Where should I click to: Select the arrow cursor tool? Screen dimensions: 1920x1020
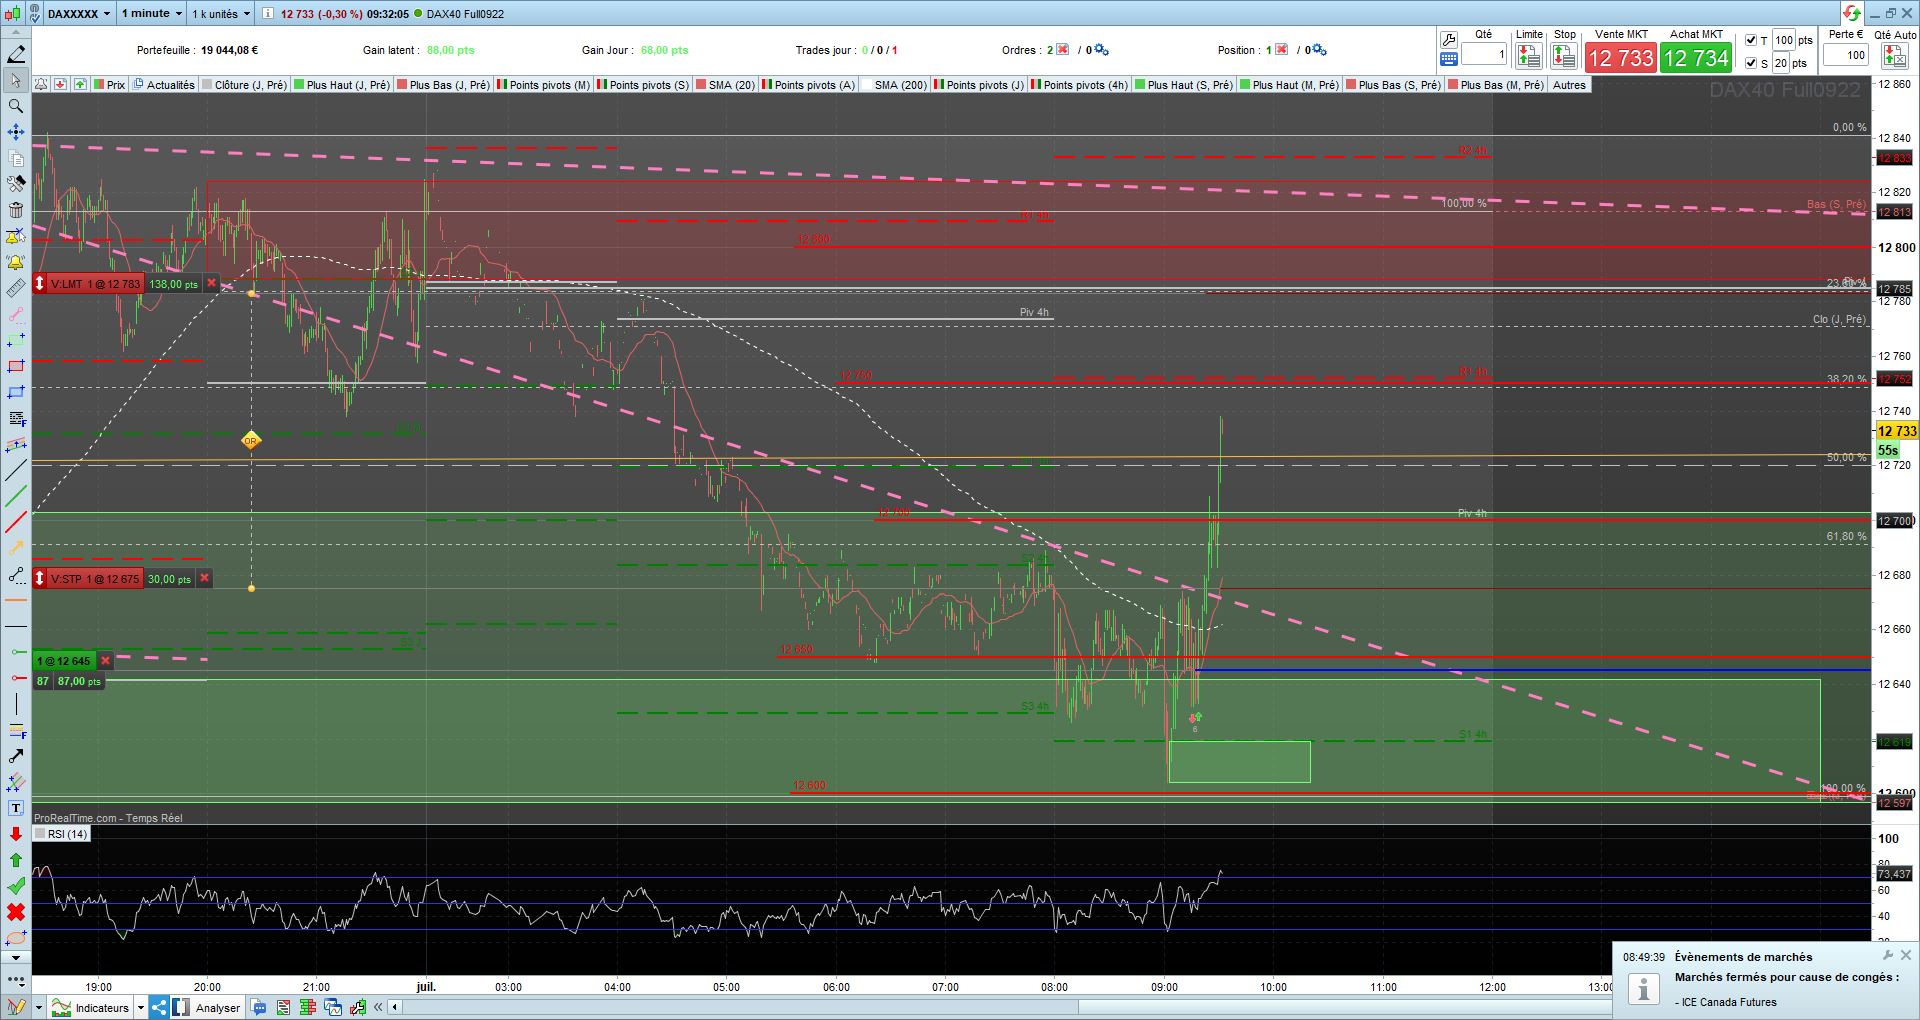(16, 80)
